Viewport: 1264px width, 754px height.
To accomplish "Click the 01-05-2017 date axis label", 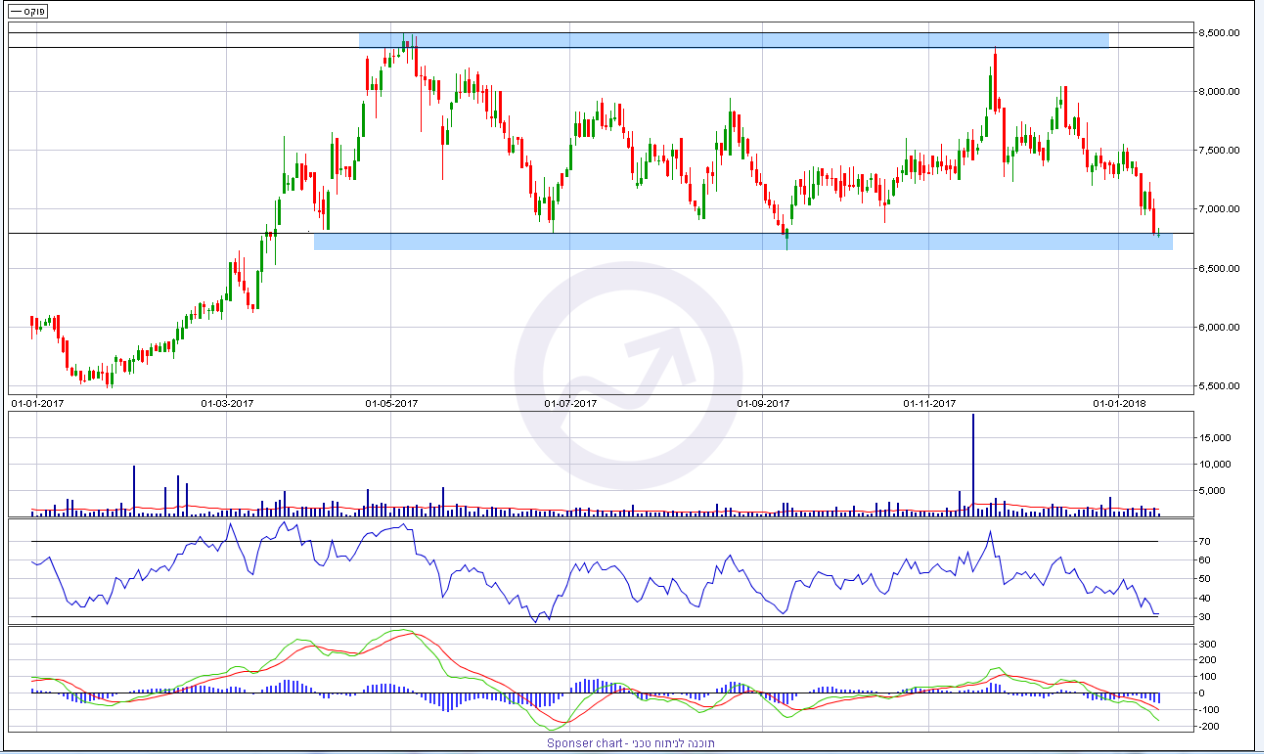I will 391,404.
